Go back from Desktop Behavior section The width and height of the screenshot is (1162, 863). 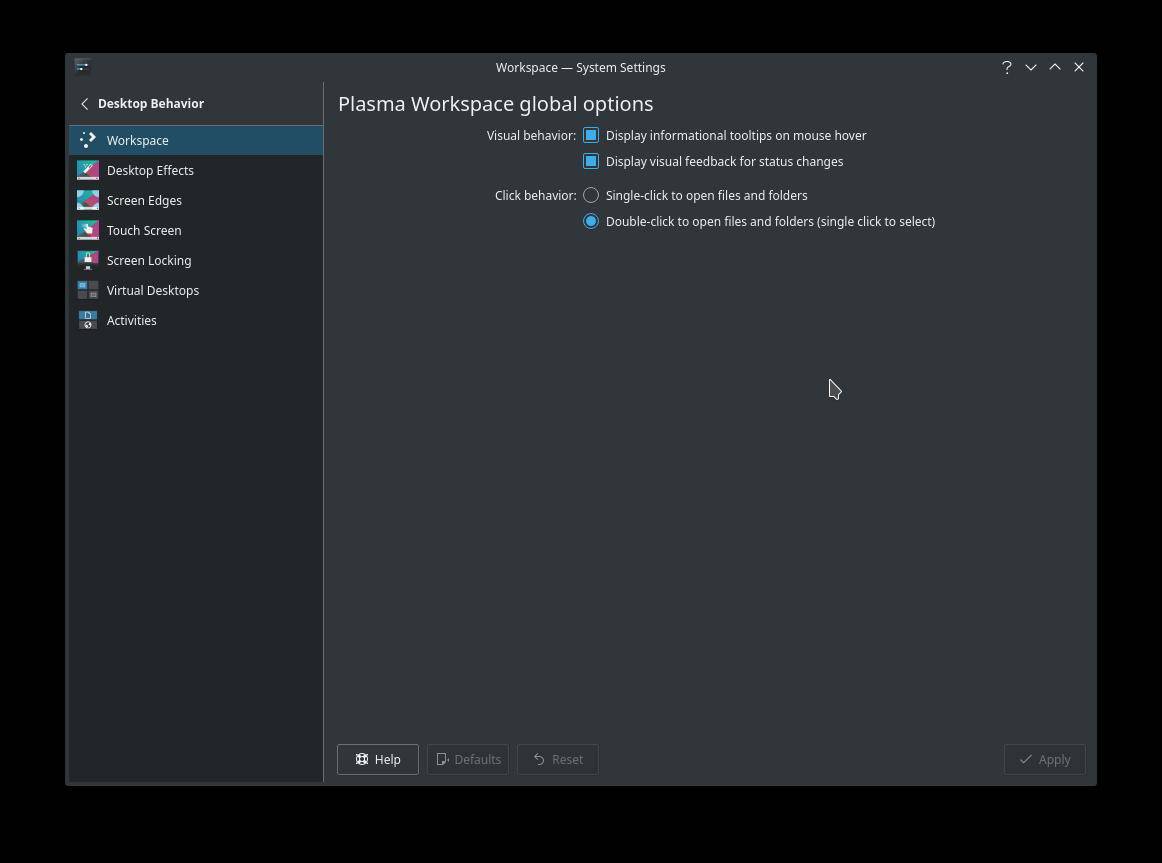(85, 104)
